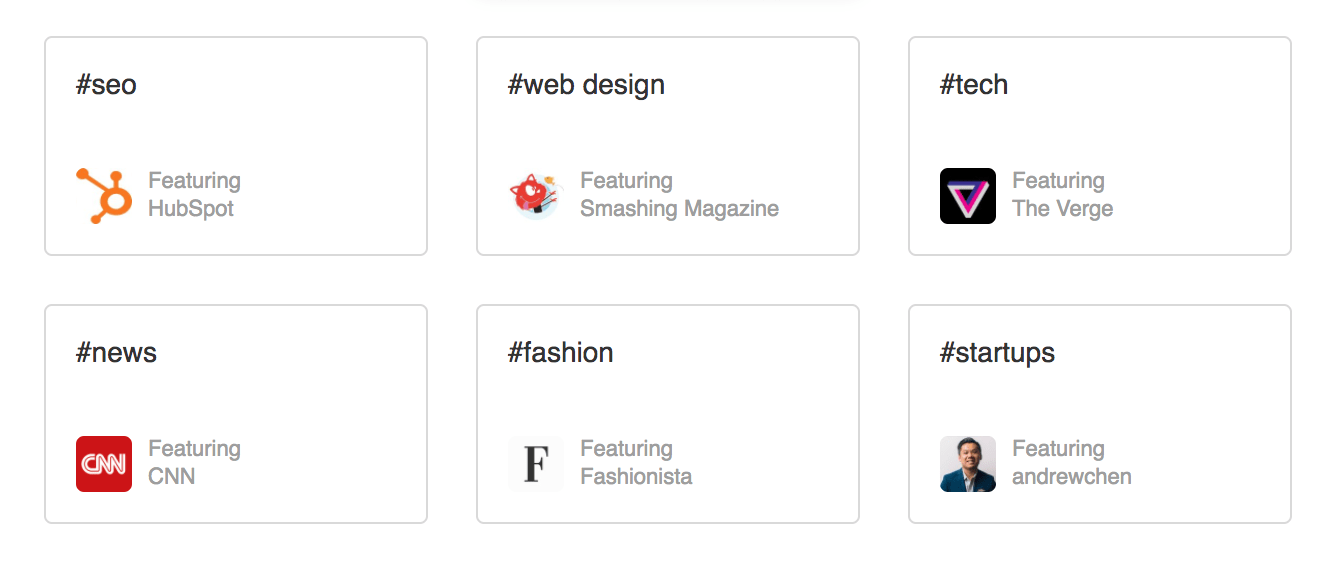Click the HubSpot sprocket logo
The image size is (1330, 562).
pyautogui.click(x=104, y=195)
